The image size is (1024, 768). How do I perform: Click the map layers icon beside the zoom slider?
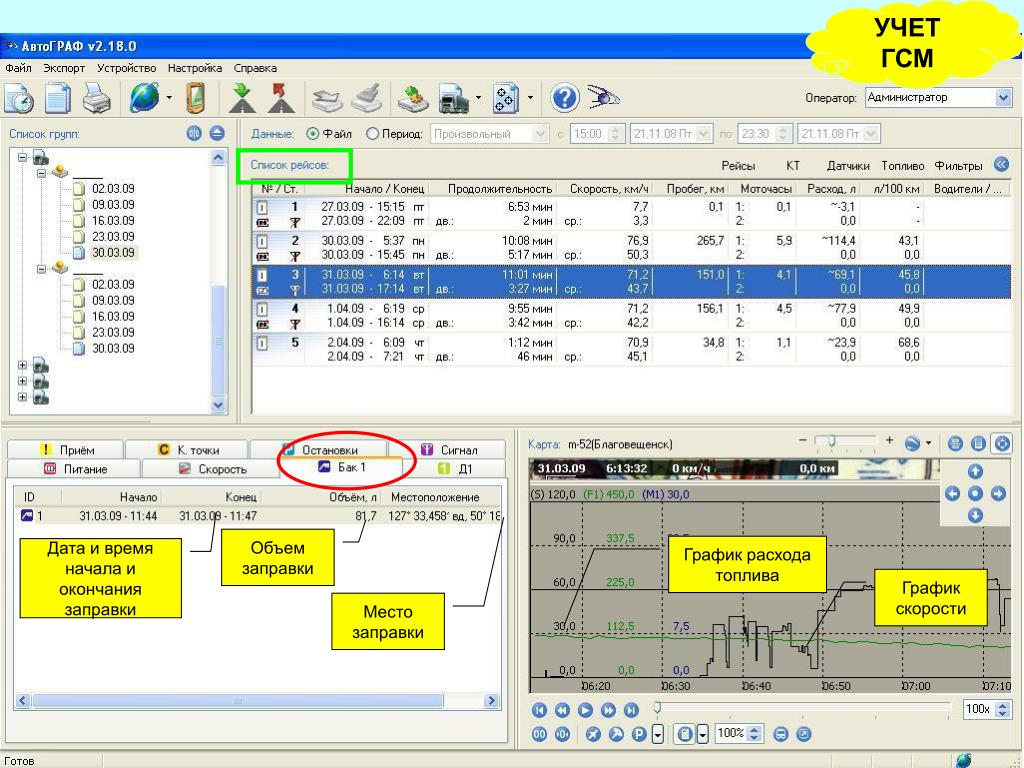[912, 444]
